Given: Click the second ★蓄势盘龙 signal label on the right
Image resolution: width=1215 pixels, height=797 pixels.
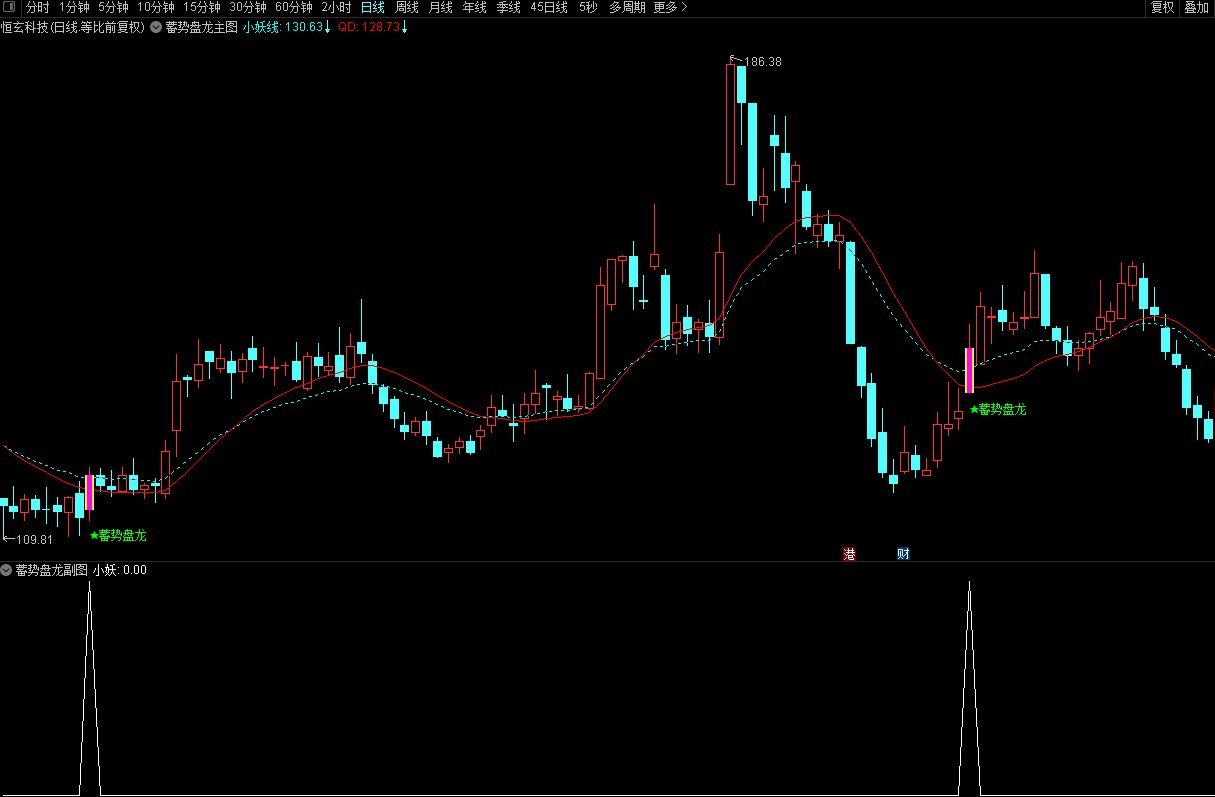Looking at the screenshot, I should coord(998,409).
